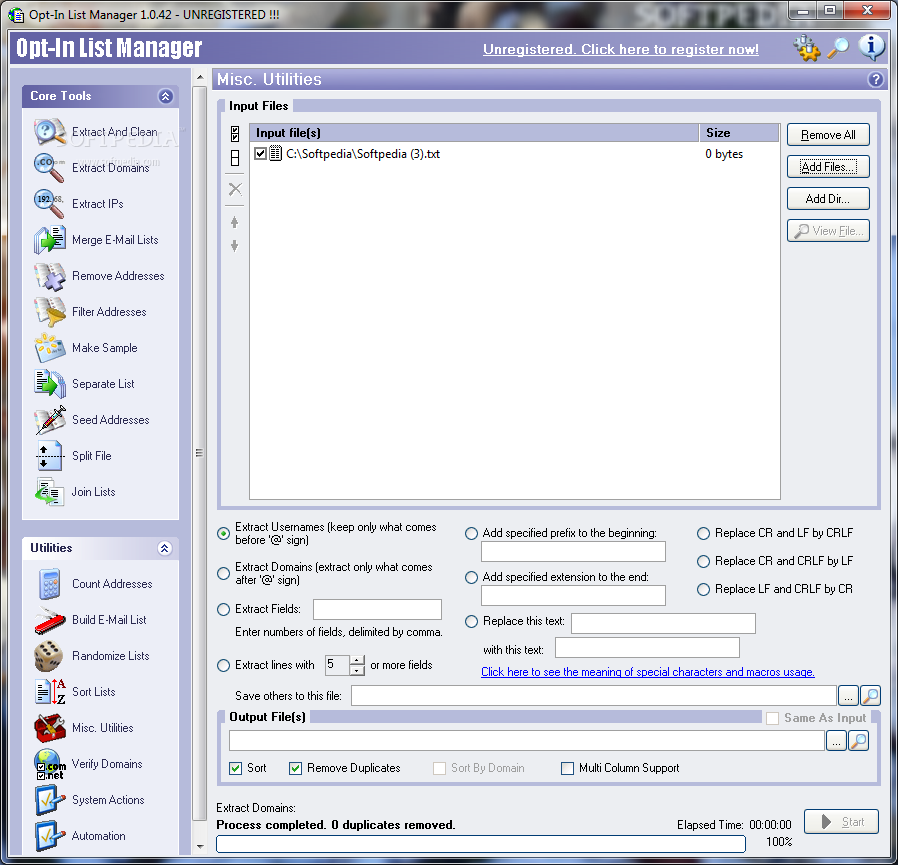Click the Add Files... button
898x865 pixels.
828,167
